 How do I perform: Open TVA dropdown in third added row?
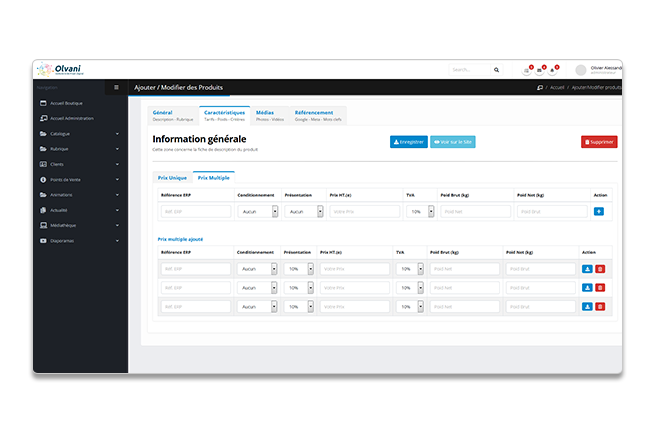[x=410, y=306]
